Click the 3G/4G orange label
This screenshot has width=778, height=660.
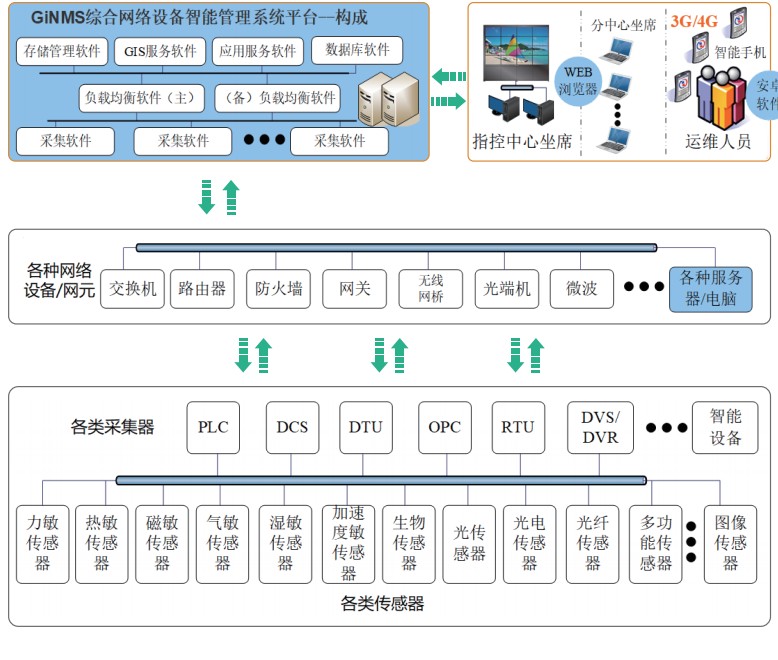[x=694, y=21]
